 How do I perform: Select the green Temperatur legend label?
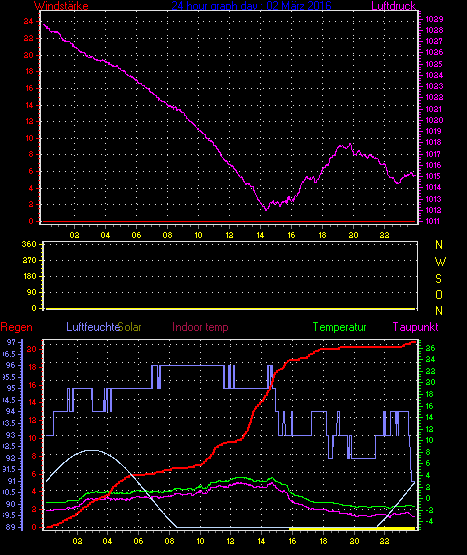[x=340, y=327]
